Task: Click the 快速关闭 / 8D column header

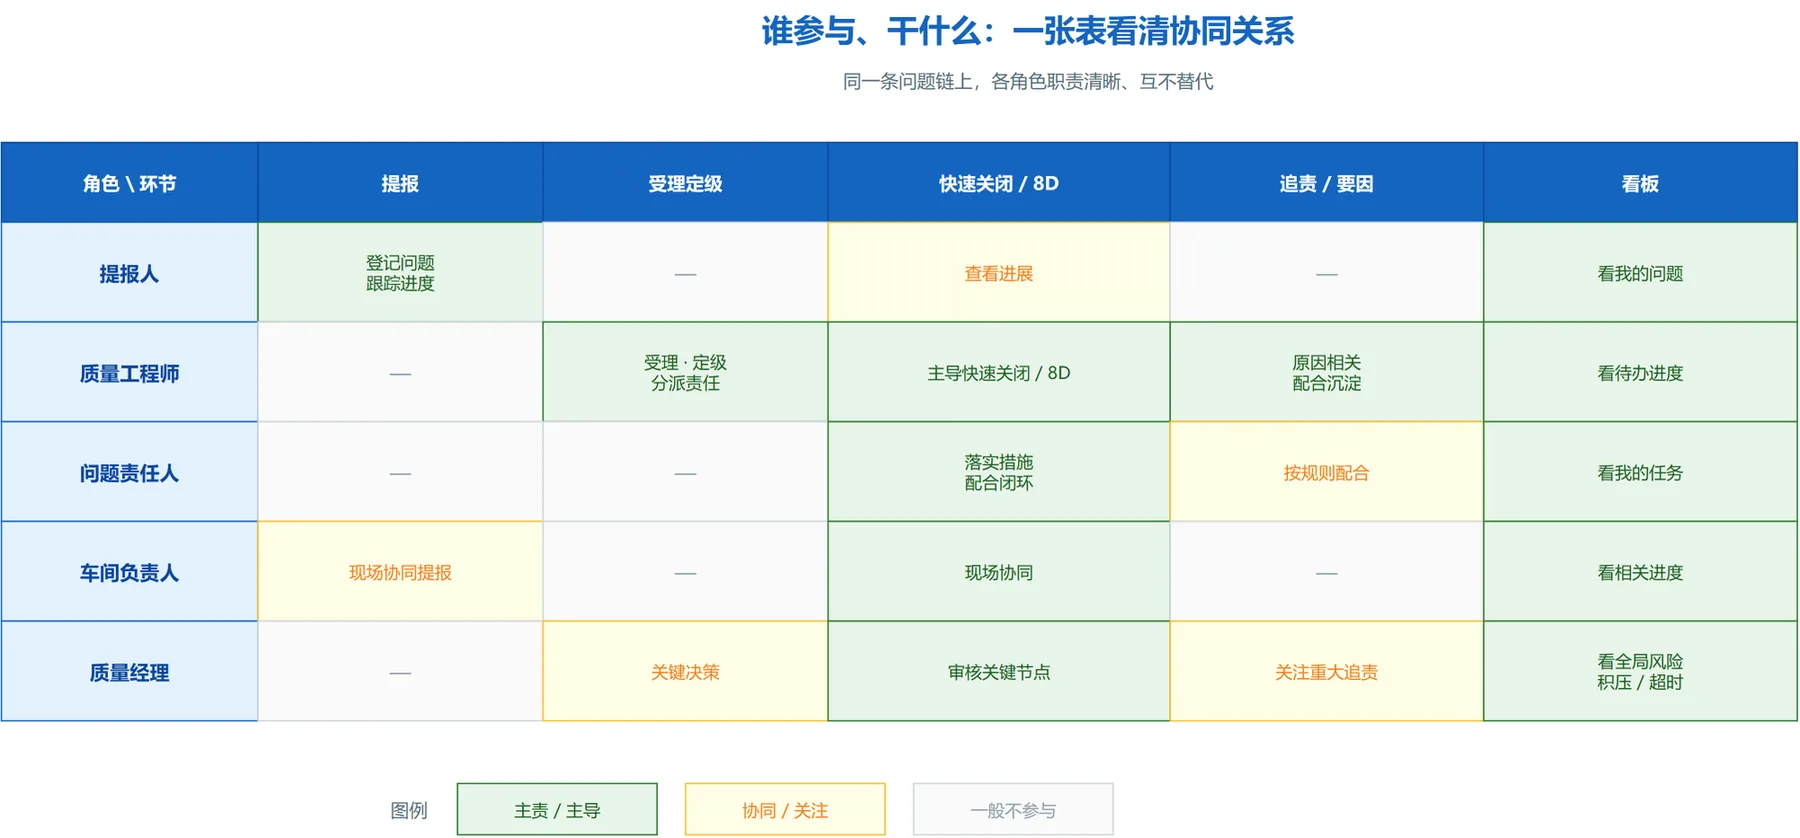Action: pyautogui.click(x=999, y=183)
